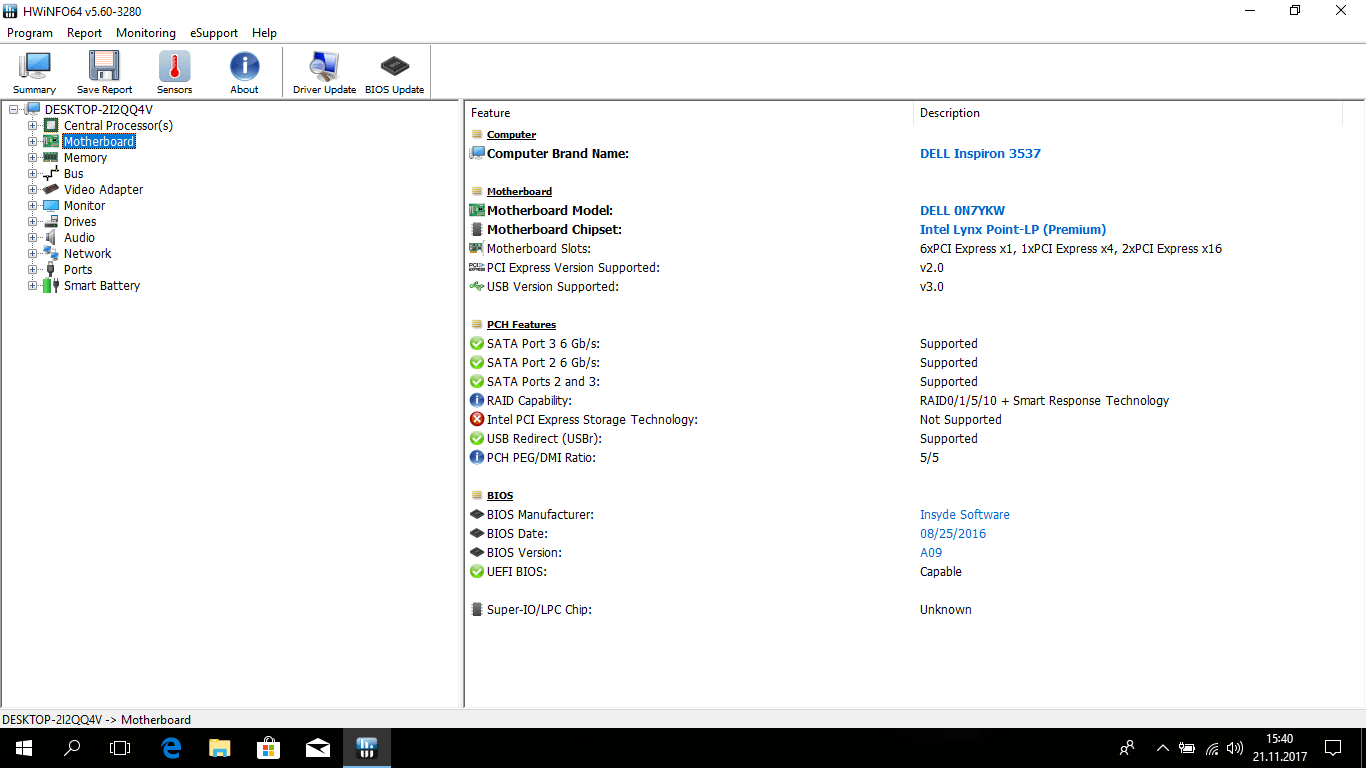Click the Audio speaker icon in tree

(x=51, y=237)
